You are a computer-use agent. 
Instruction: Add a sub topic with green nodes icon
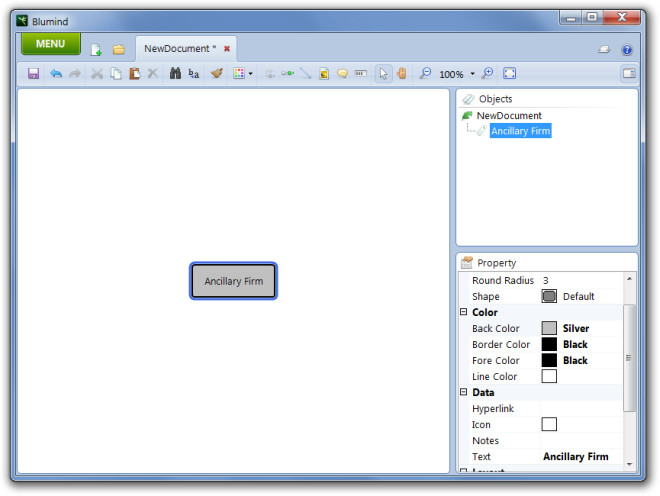tap(287, 74)
